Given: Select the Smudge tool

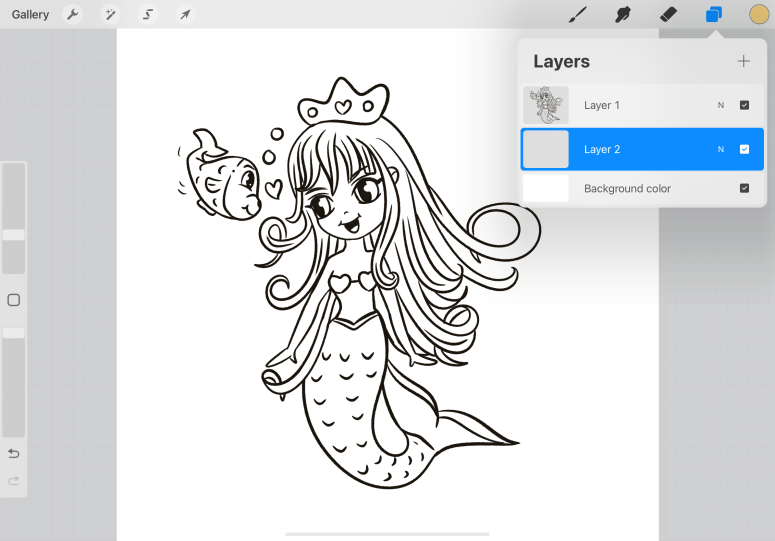Looking at the screenshot, I should 623,14.
